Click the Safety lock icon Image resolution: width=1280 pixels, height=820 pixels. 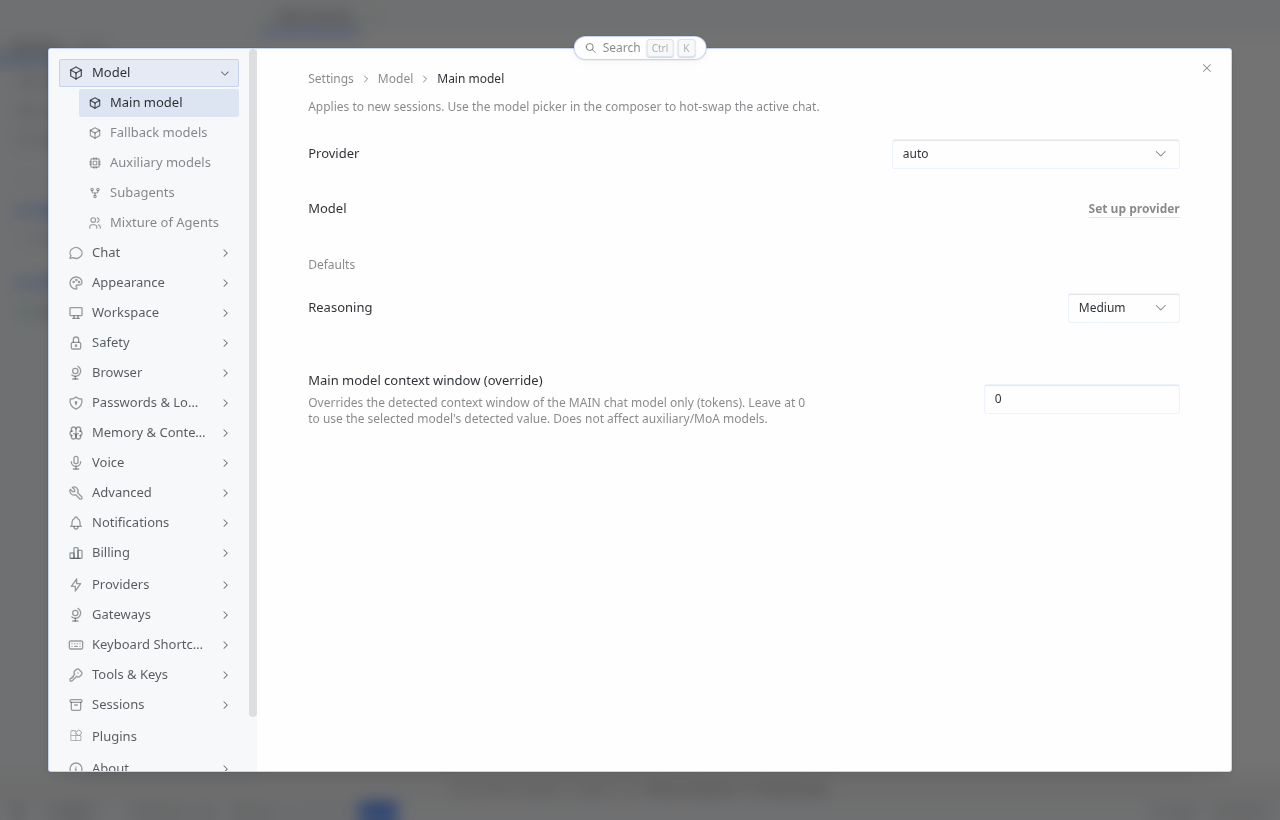(x=76, y=343)
